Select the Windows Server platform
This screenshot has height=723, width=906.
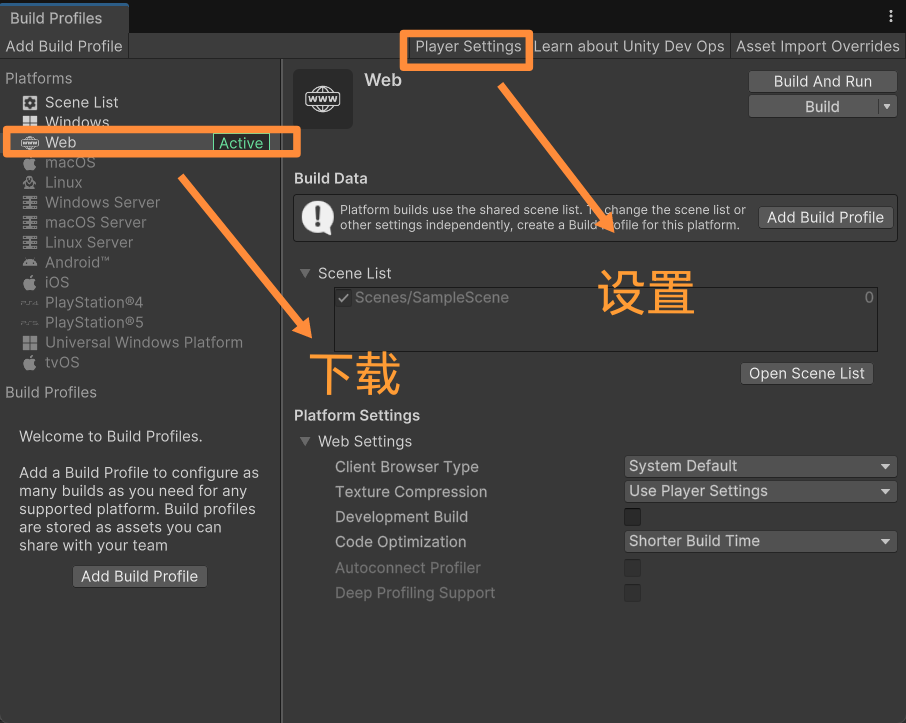(141, 203)
